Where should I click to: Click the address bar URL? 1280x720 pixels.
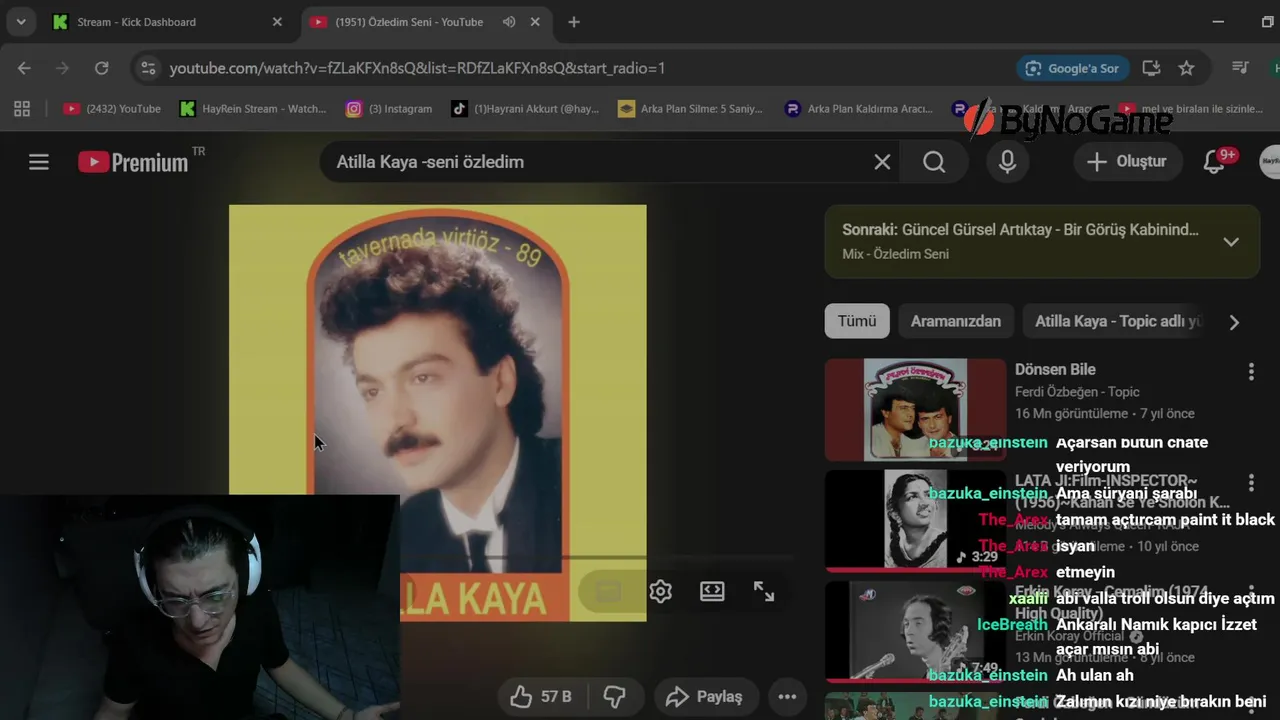pos(417,68)
